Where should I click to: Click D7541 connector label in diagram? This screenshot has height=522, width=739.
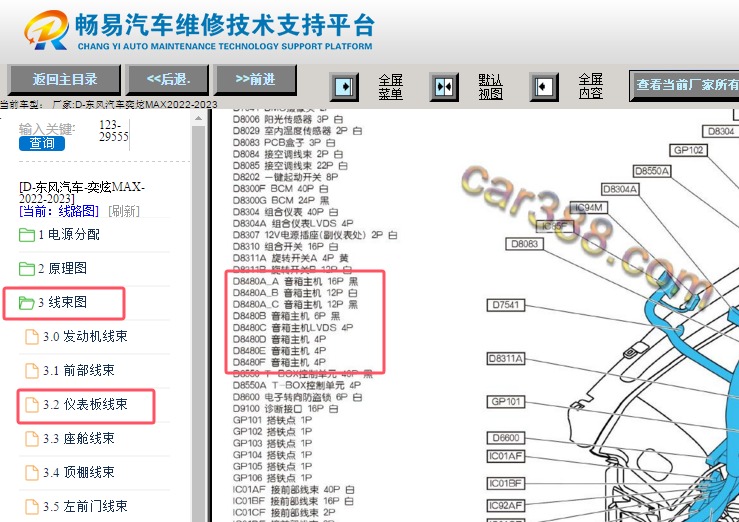[506, 305]
